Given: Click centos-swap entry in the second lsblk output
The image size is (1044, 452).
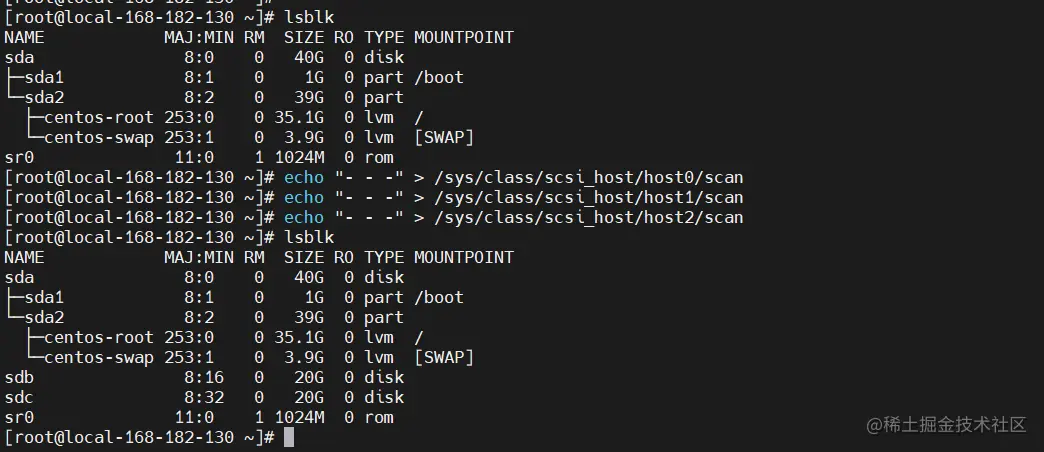Looking at the screenshot, I should point(99,357).
